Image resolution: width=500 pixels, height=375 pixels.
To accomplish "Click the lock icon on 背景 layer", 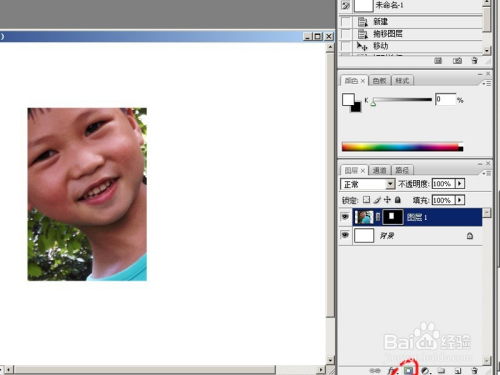I will (x=470, y=236).
